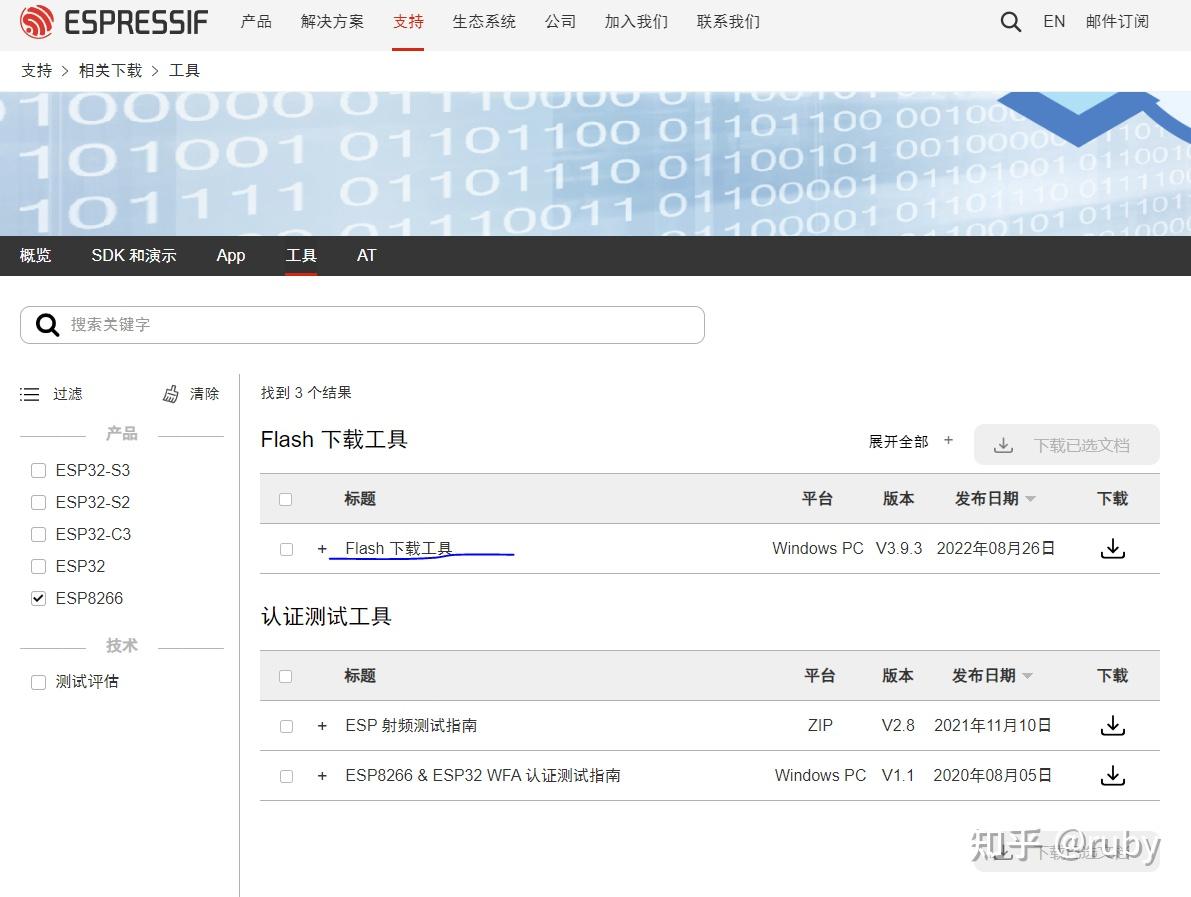Open the 生态系统 menu item
This screenshot has height=897, width=1191.
[x=484, y=21]
